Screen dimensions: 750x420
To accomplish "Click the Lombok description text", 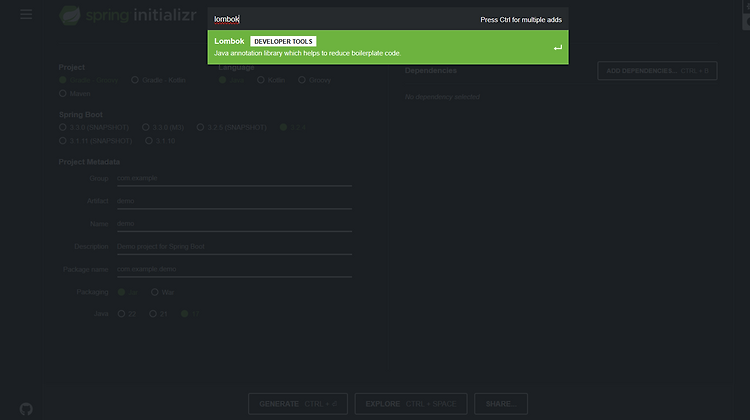I will [307, 53].
